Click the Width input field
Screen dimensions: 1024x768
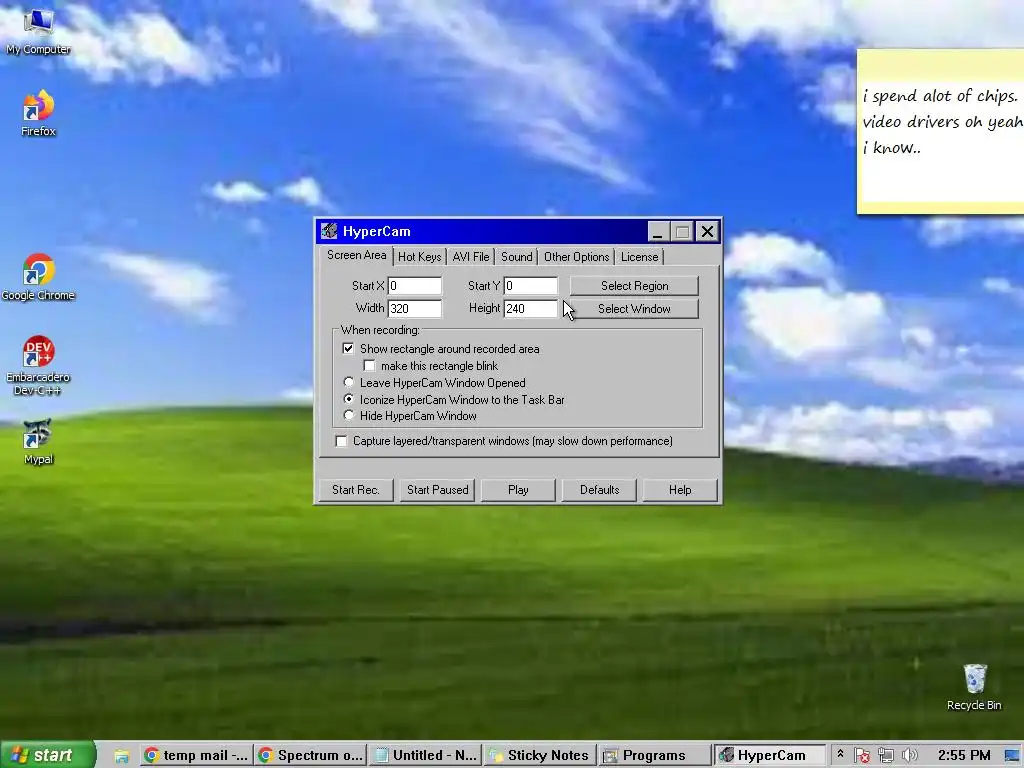point(415,309)
